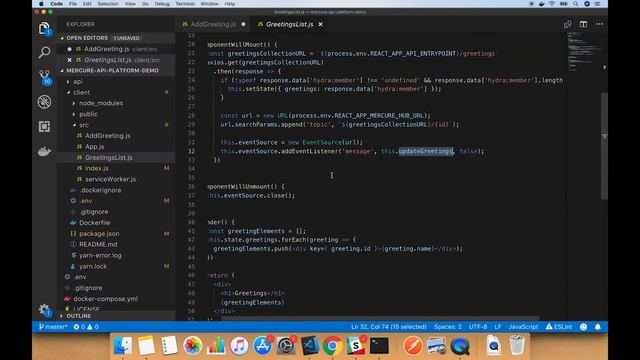Open README.md in the file tree

coord(98,244)
